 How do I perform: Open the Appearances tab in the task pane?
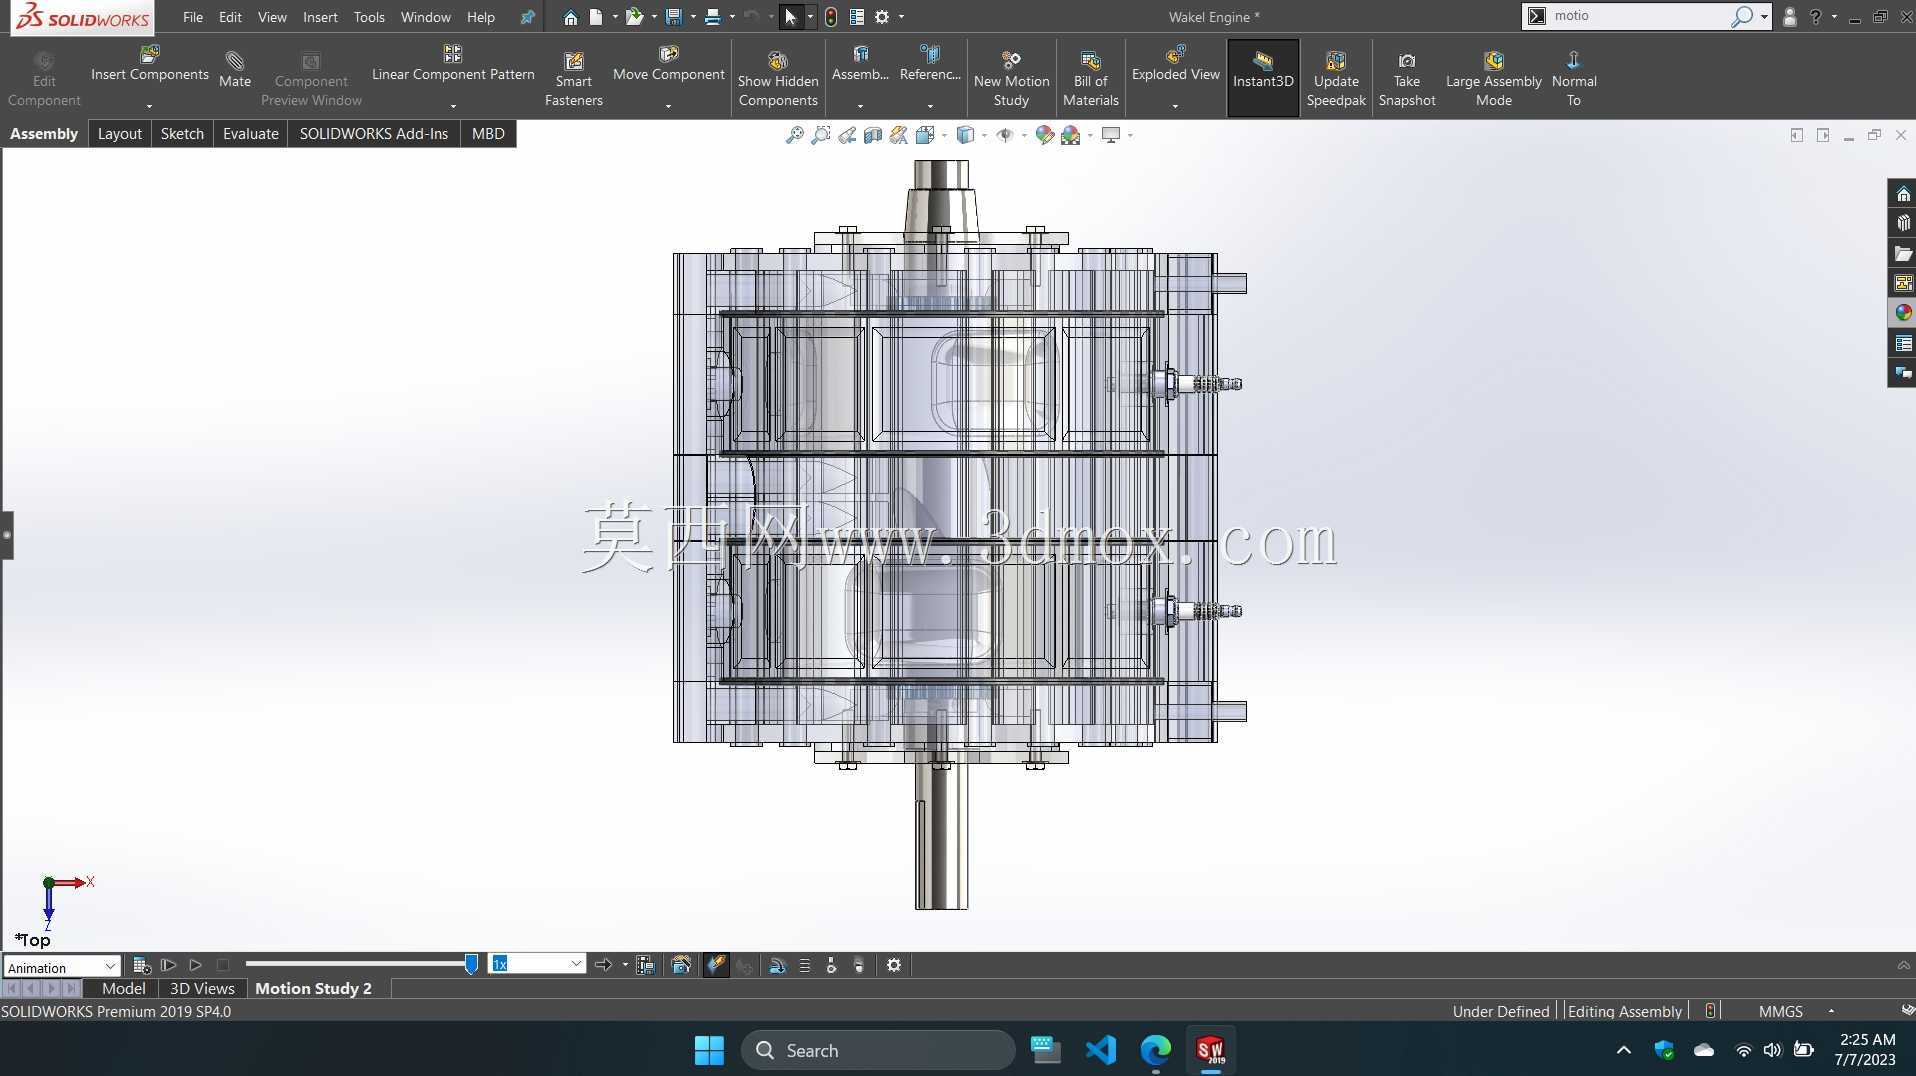click(1902, 313)
